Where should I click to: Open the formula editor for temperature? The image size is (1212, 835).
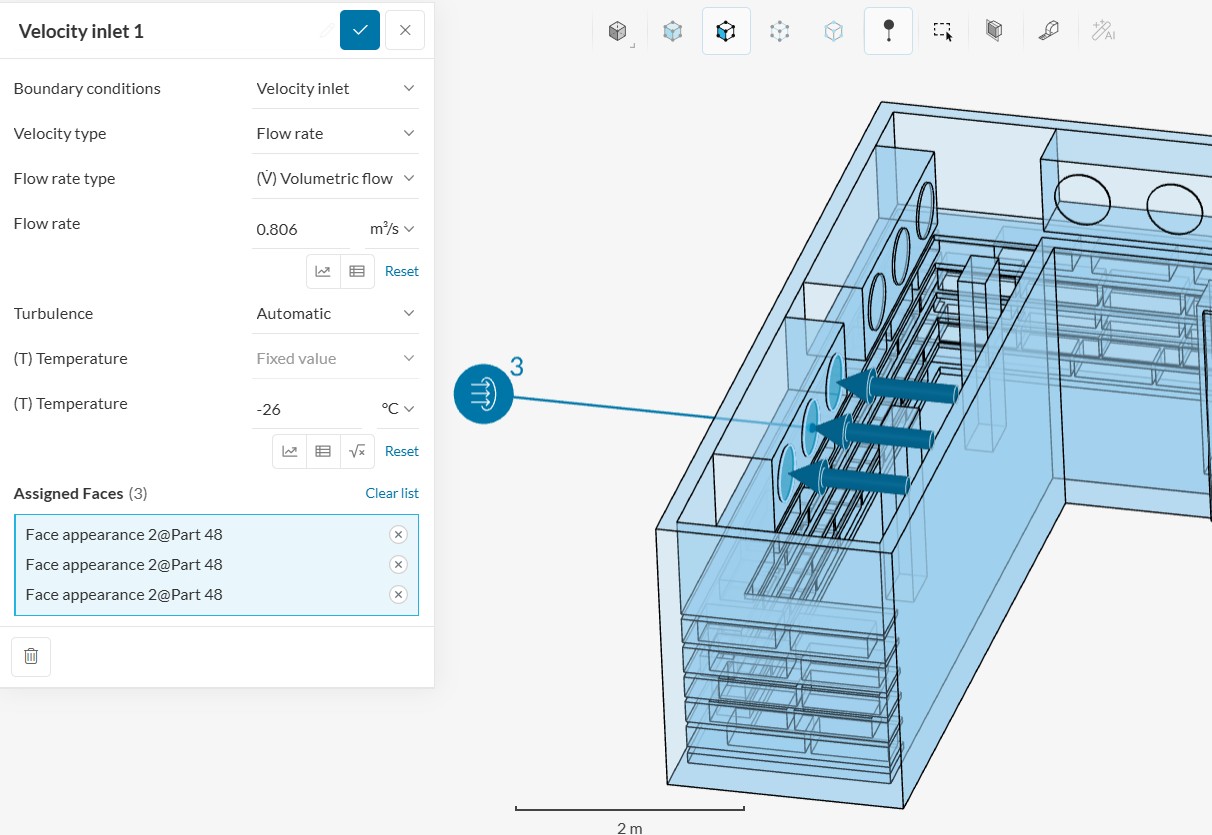(357, 451)
